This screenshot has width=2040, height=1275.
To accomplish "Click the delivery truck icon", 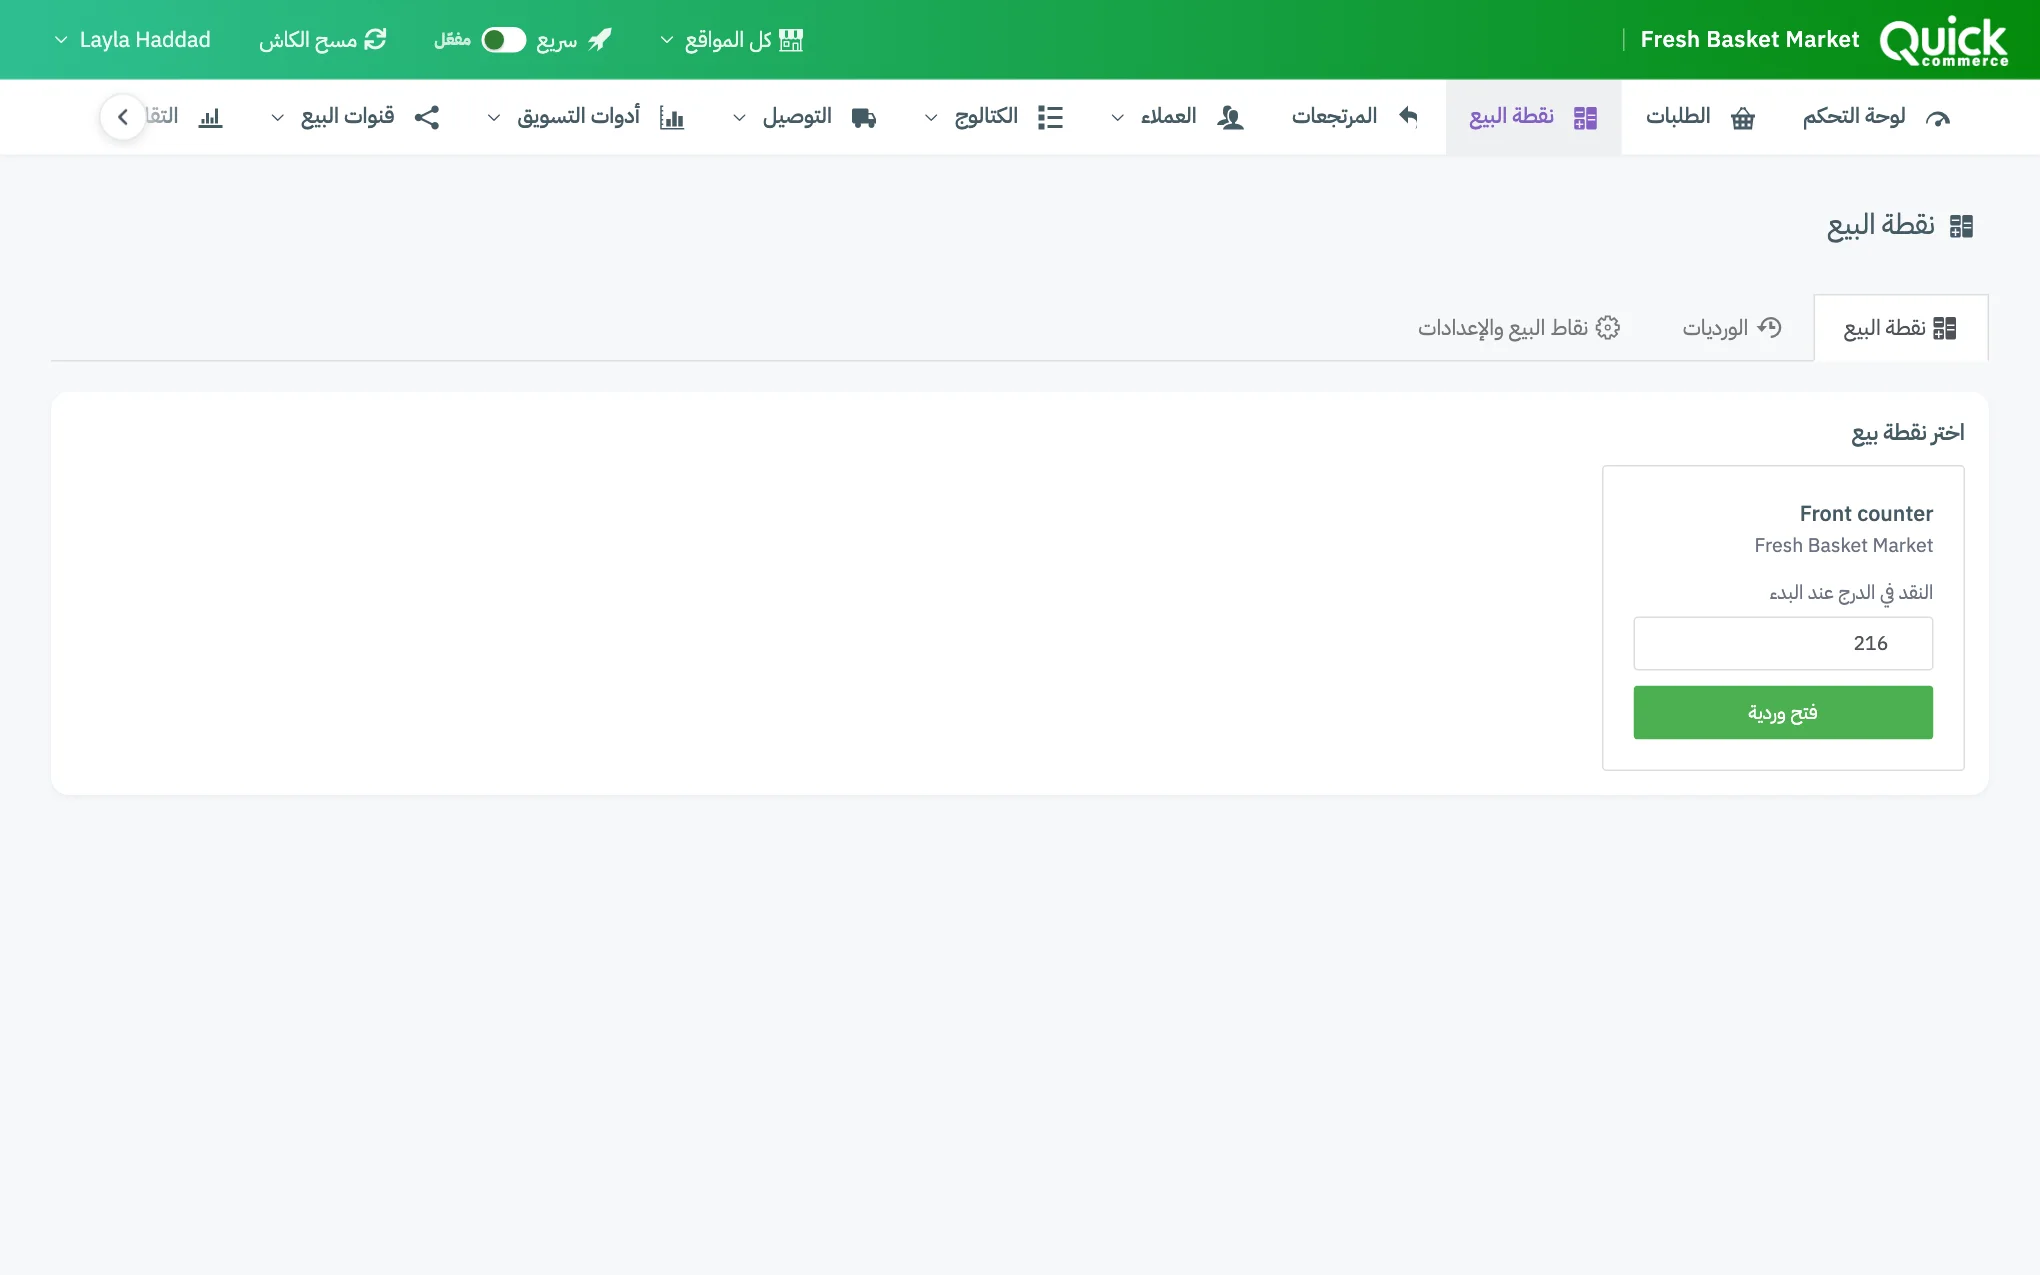I will 864,118.
